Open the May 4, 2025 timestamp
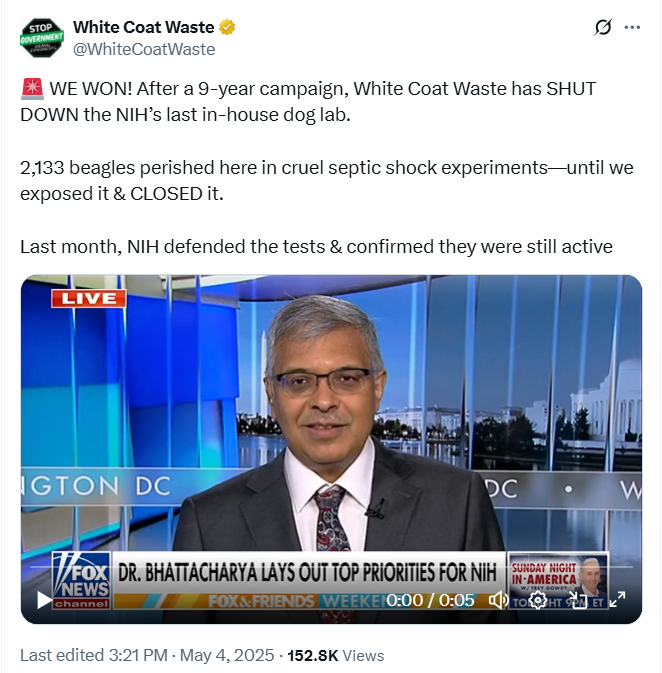 point(227,655)
